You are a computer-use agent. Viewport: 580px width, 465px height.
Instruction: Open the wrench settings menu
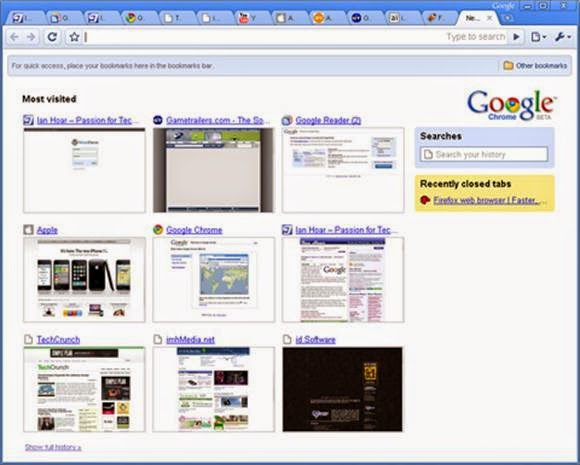point(563,37)
